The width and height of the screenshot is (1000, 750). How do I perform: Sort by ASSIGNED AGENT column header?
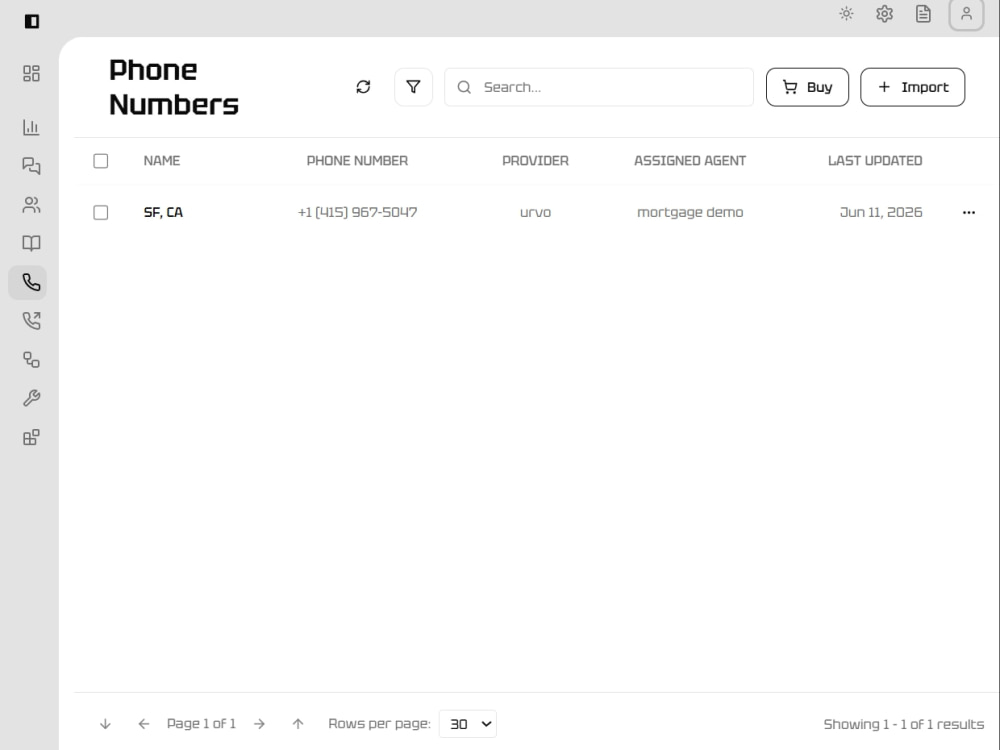pos(690,161)
